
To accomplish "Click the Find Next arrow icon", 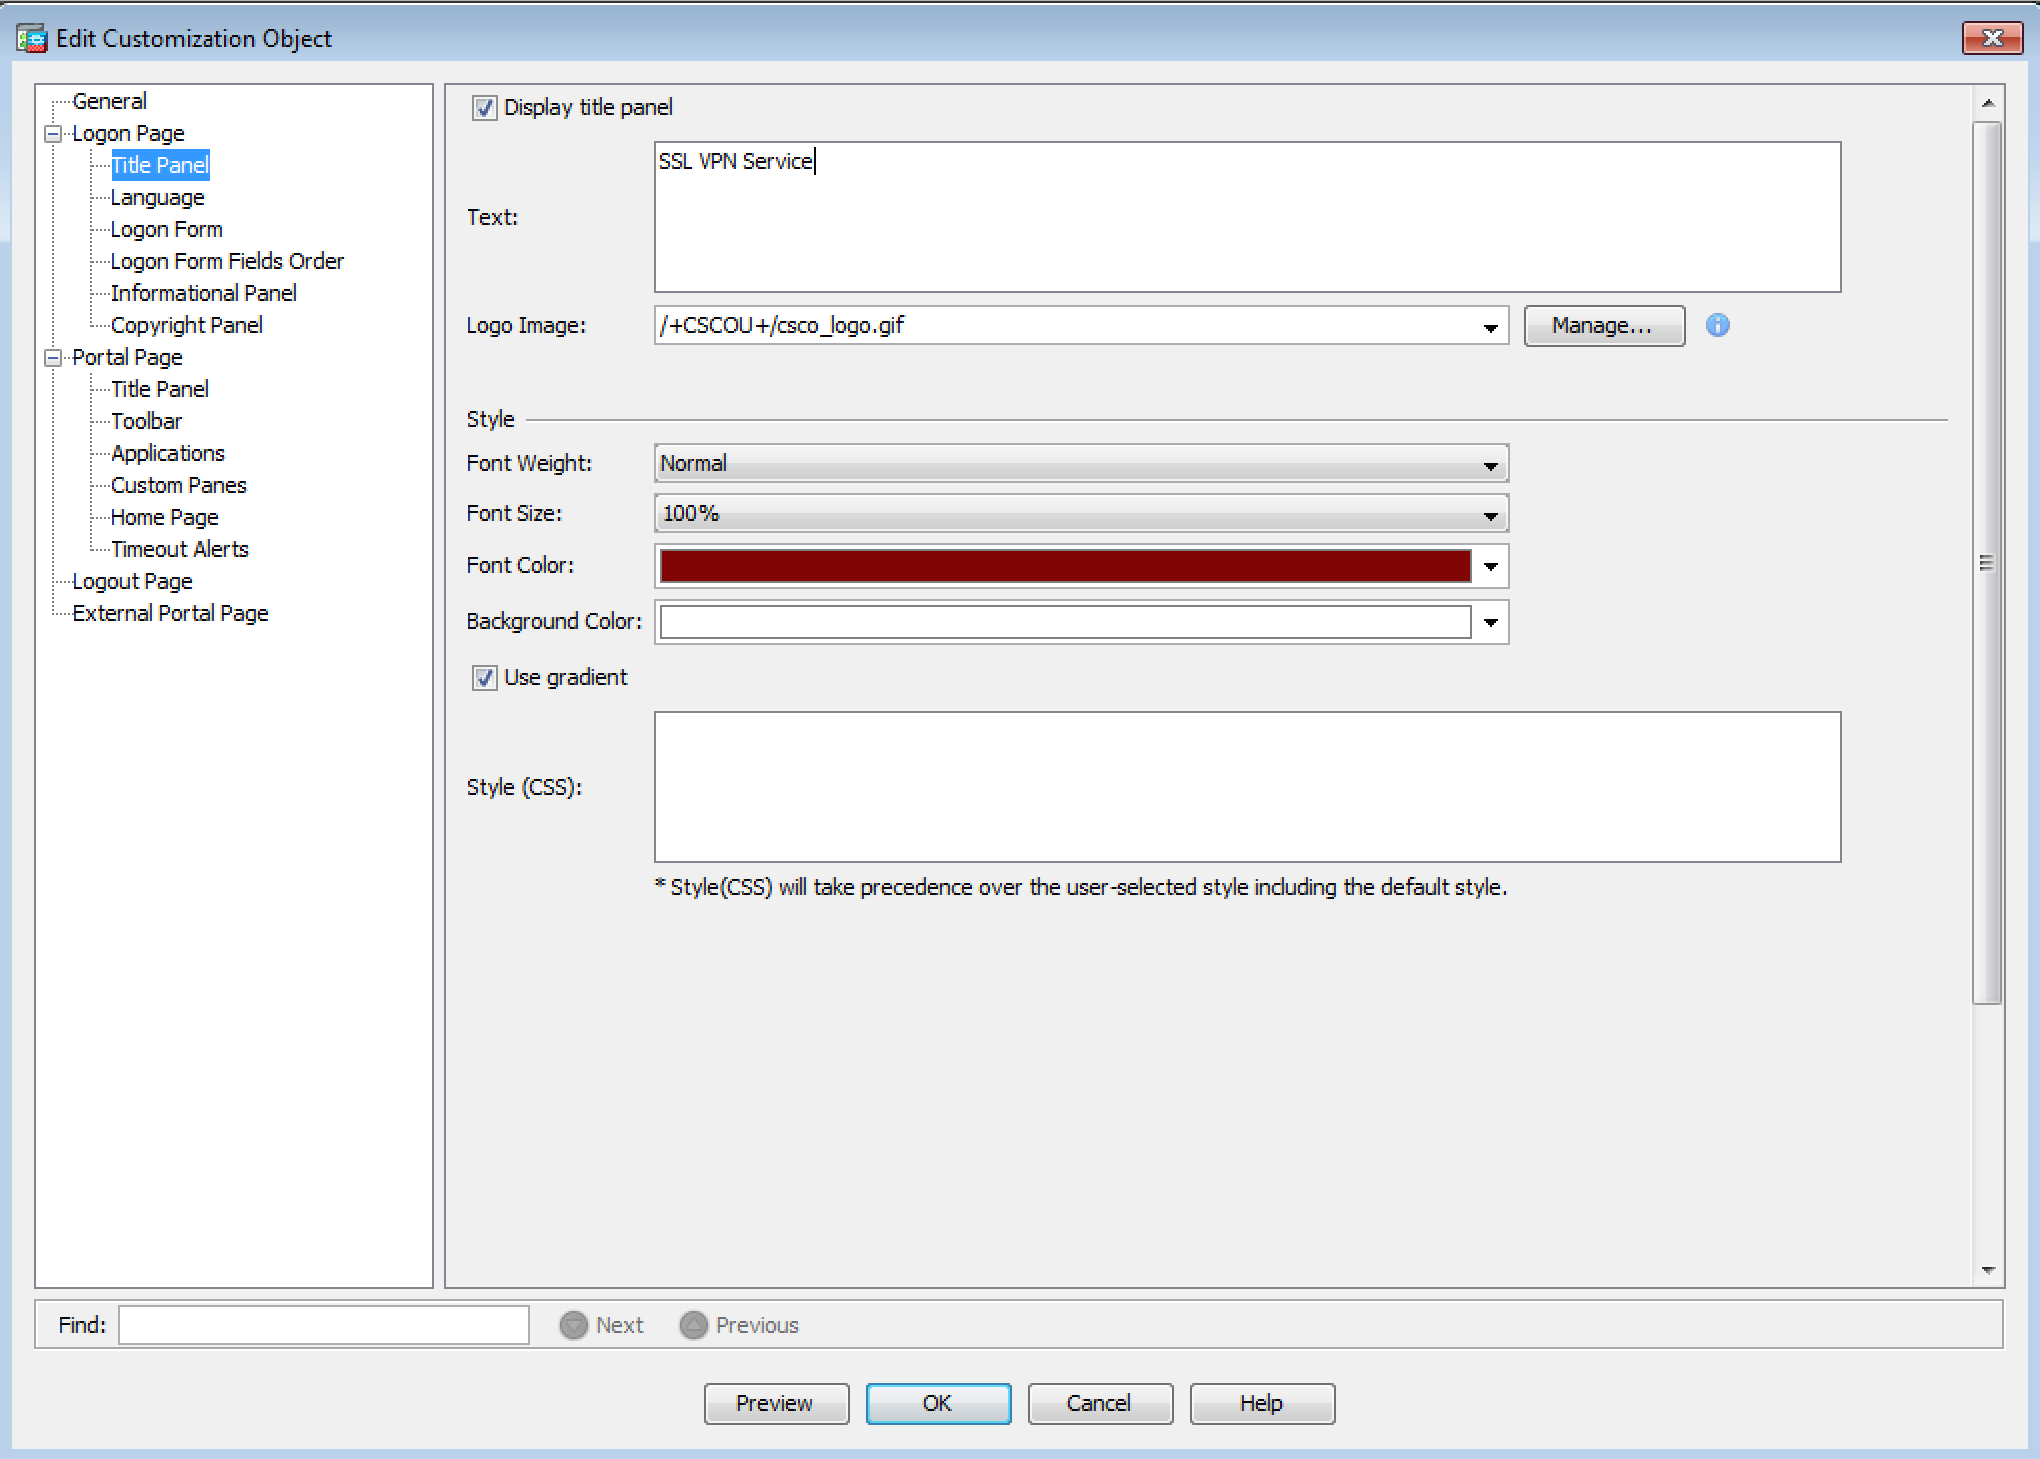I will click(x=573, y=1325).
